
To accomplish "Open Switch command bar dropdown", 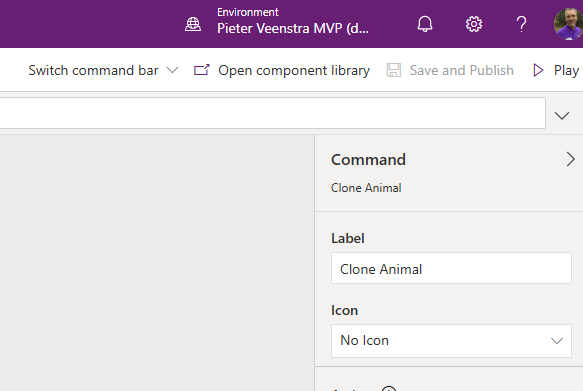I will [x=103, y=70].
